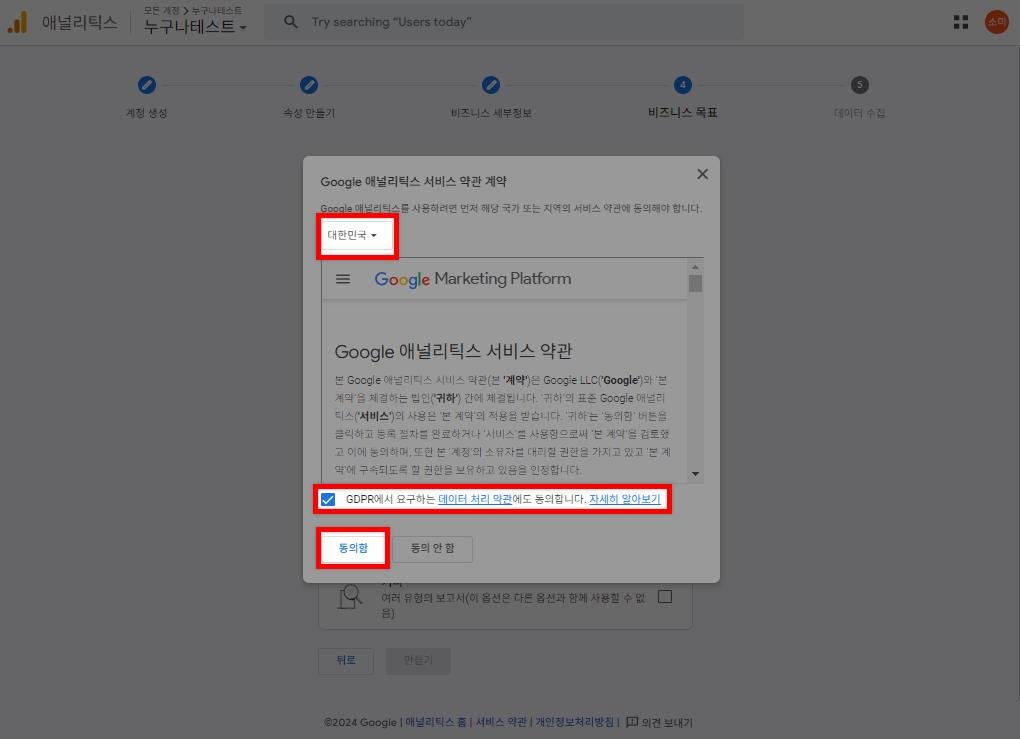Click the 뒤로 back button
The image size is (1020, 739).
[346, 660]
